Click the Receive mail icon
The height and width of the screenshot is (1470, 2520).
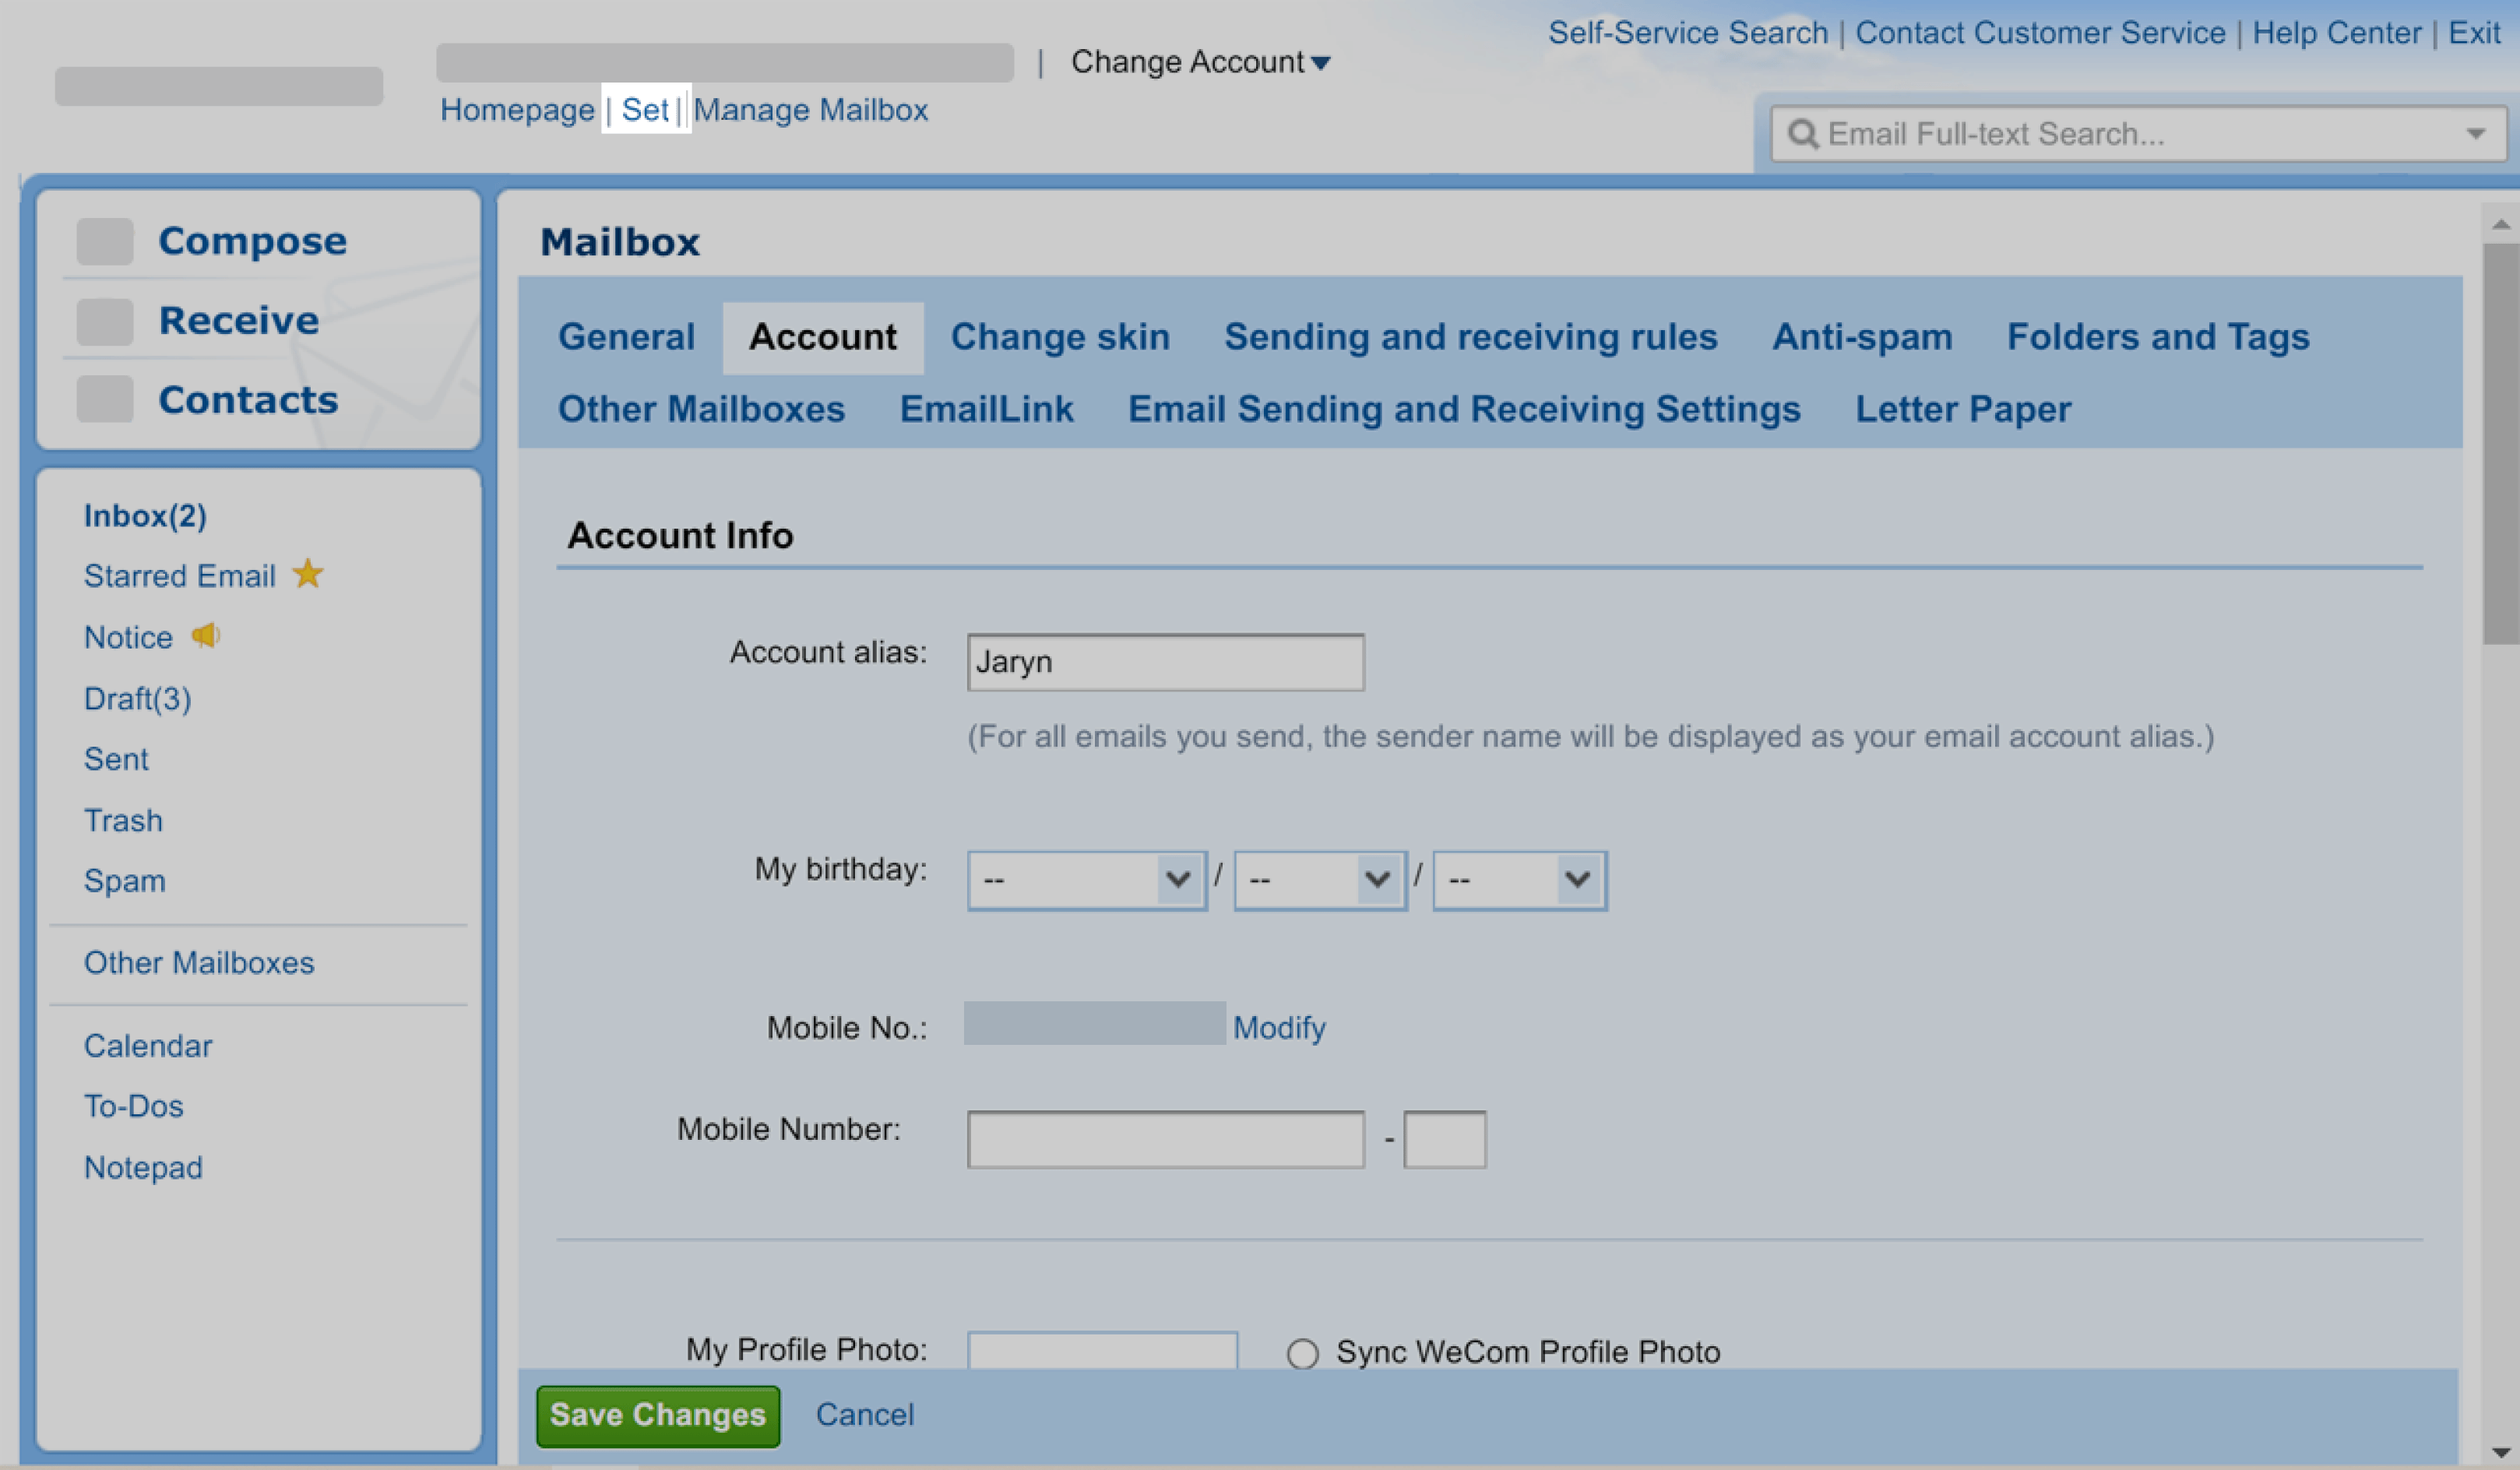click(105, 321)
